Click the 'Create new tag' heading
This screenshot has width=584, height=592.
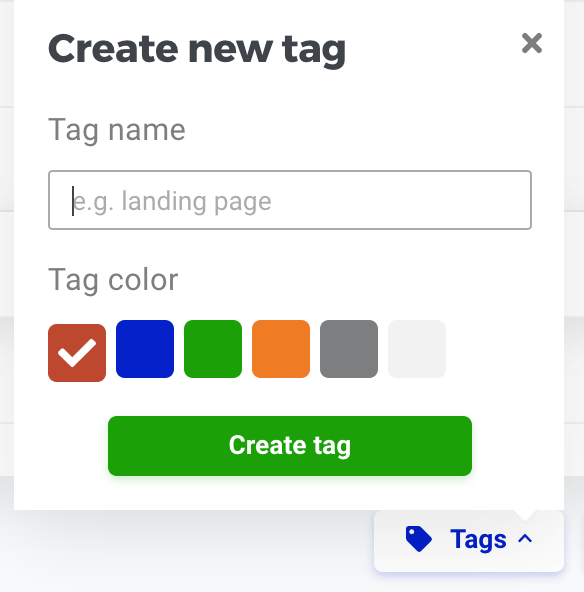pos(197,51)
